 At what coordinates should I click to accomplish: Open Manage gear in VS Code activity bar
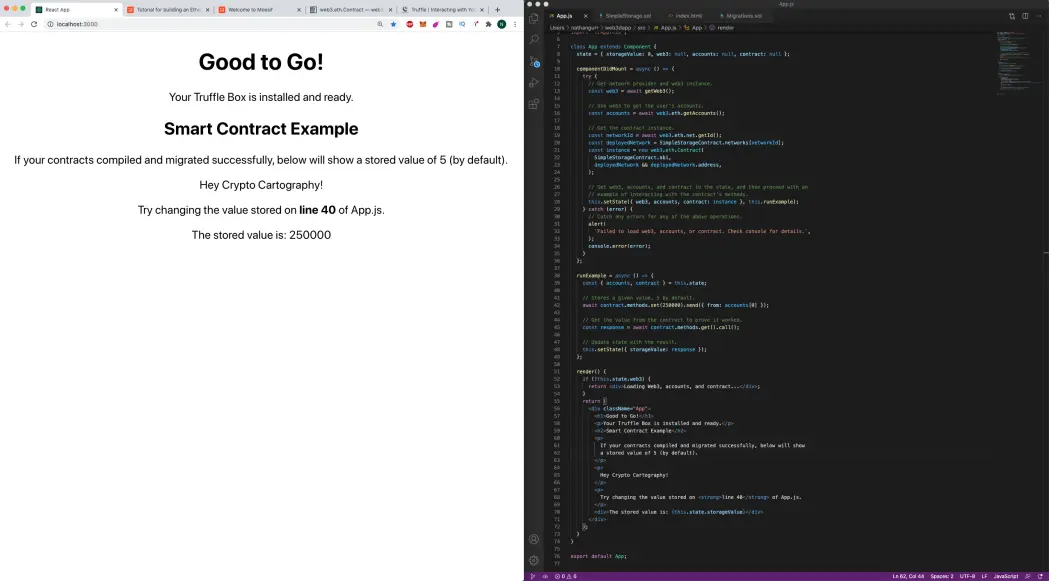pyautogui.click(x=534, y=560)
